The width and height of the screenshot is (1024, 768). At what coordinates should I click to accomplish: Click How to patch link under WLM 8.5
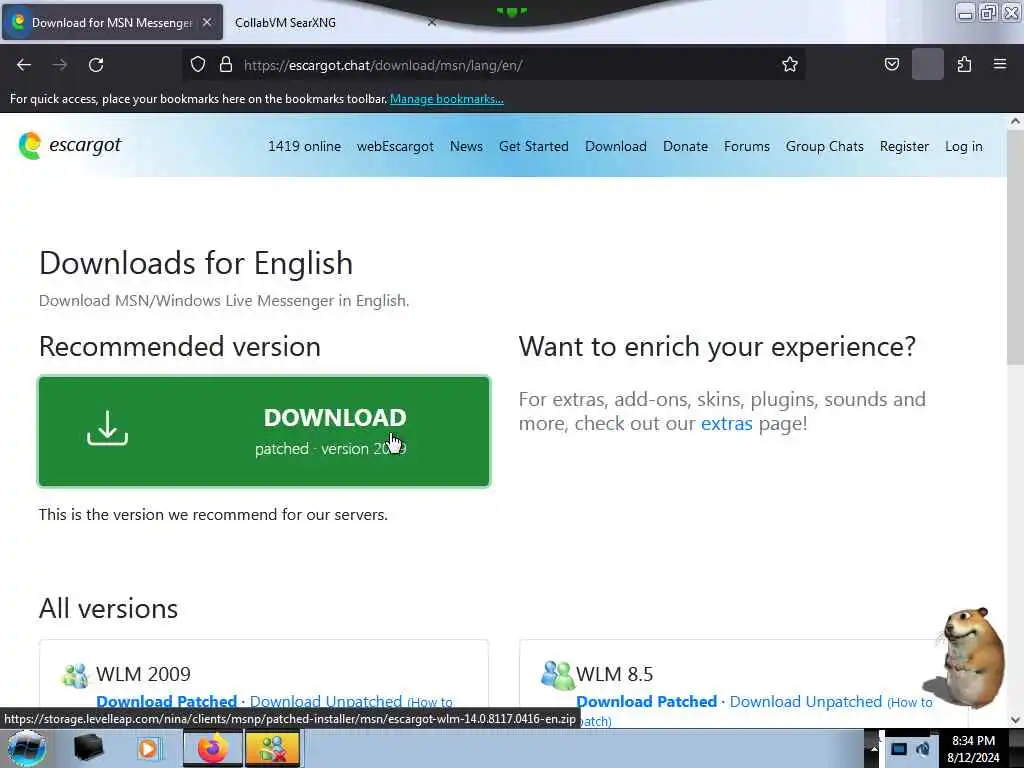(x=910, y=703)
